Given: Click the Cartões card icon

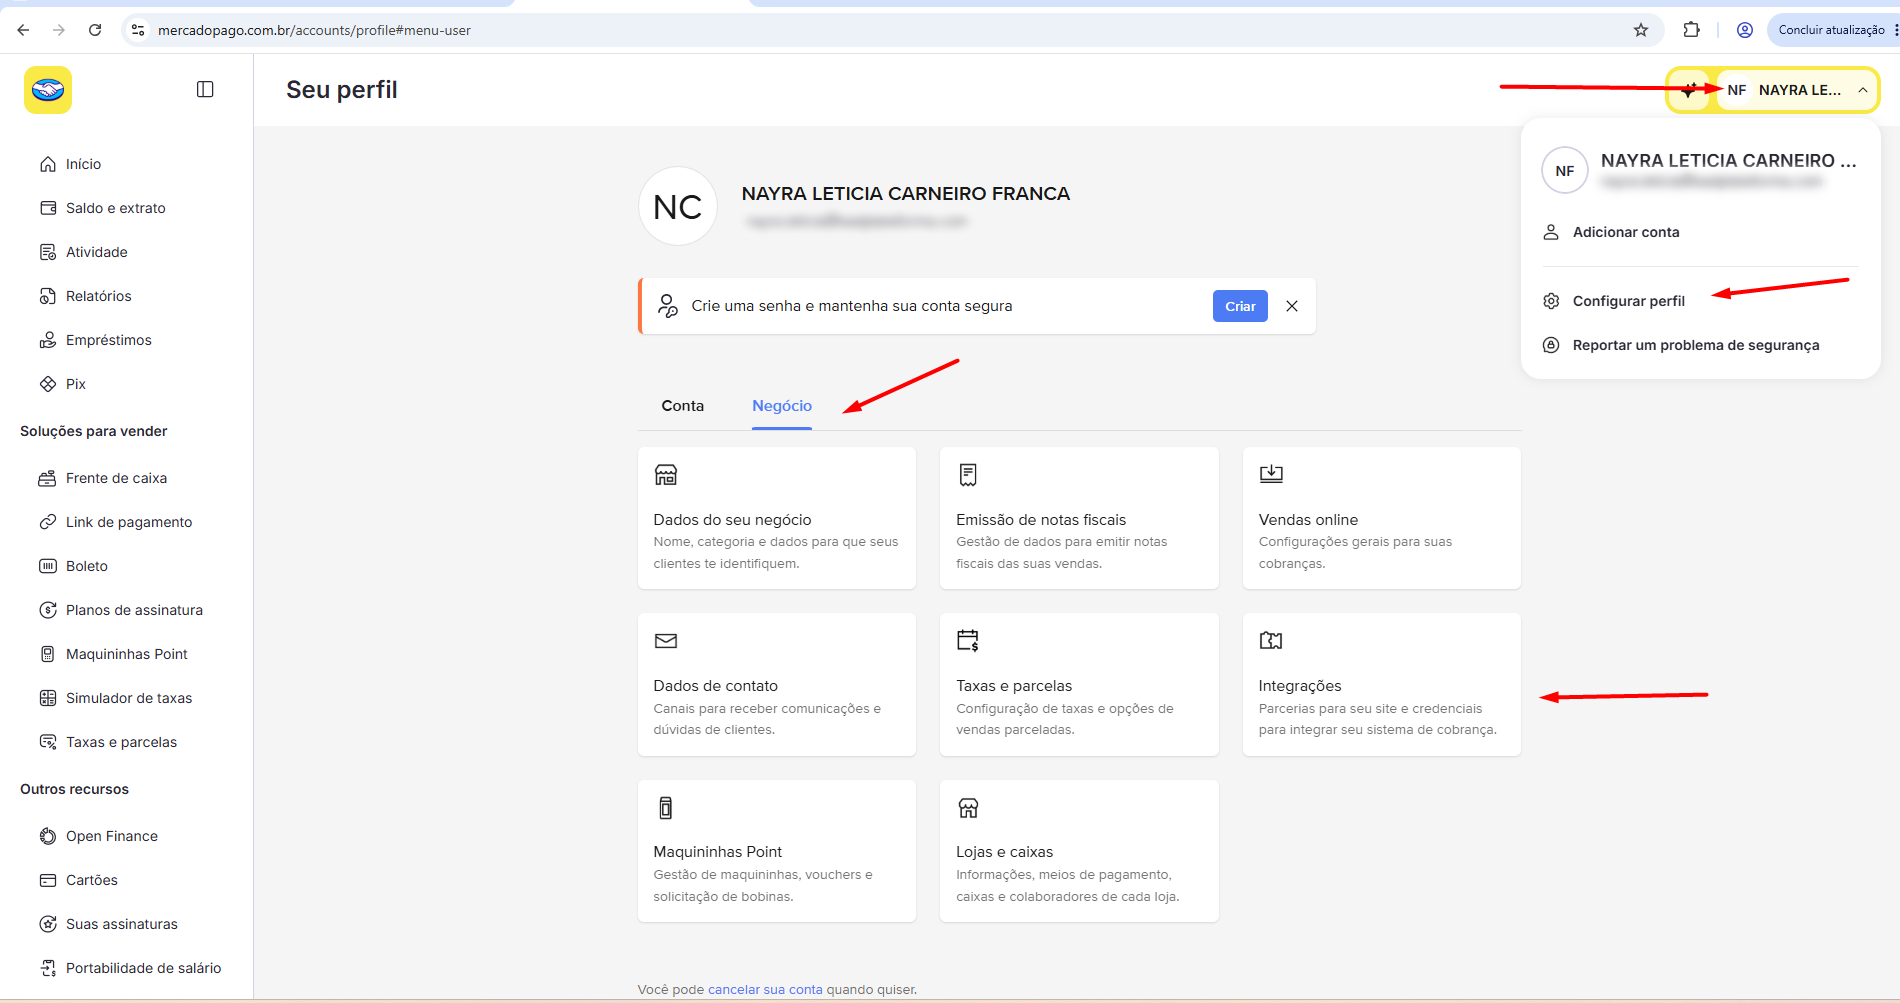Looking at the screenshot, I should (48, 880).
